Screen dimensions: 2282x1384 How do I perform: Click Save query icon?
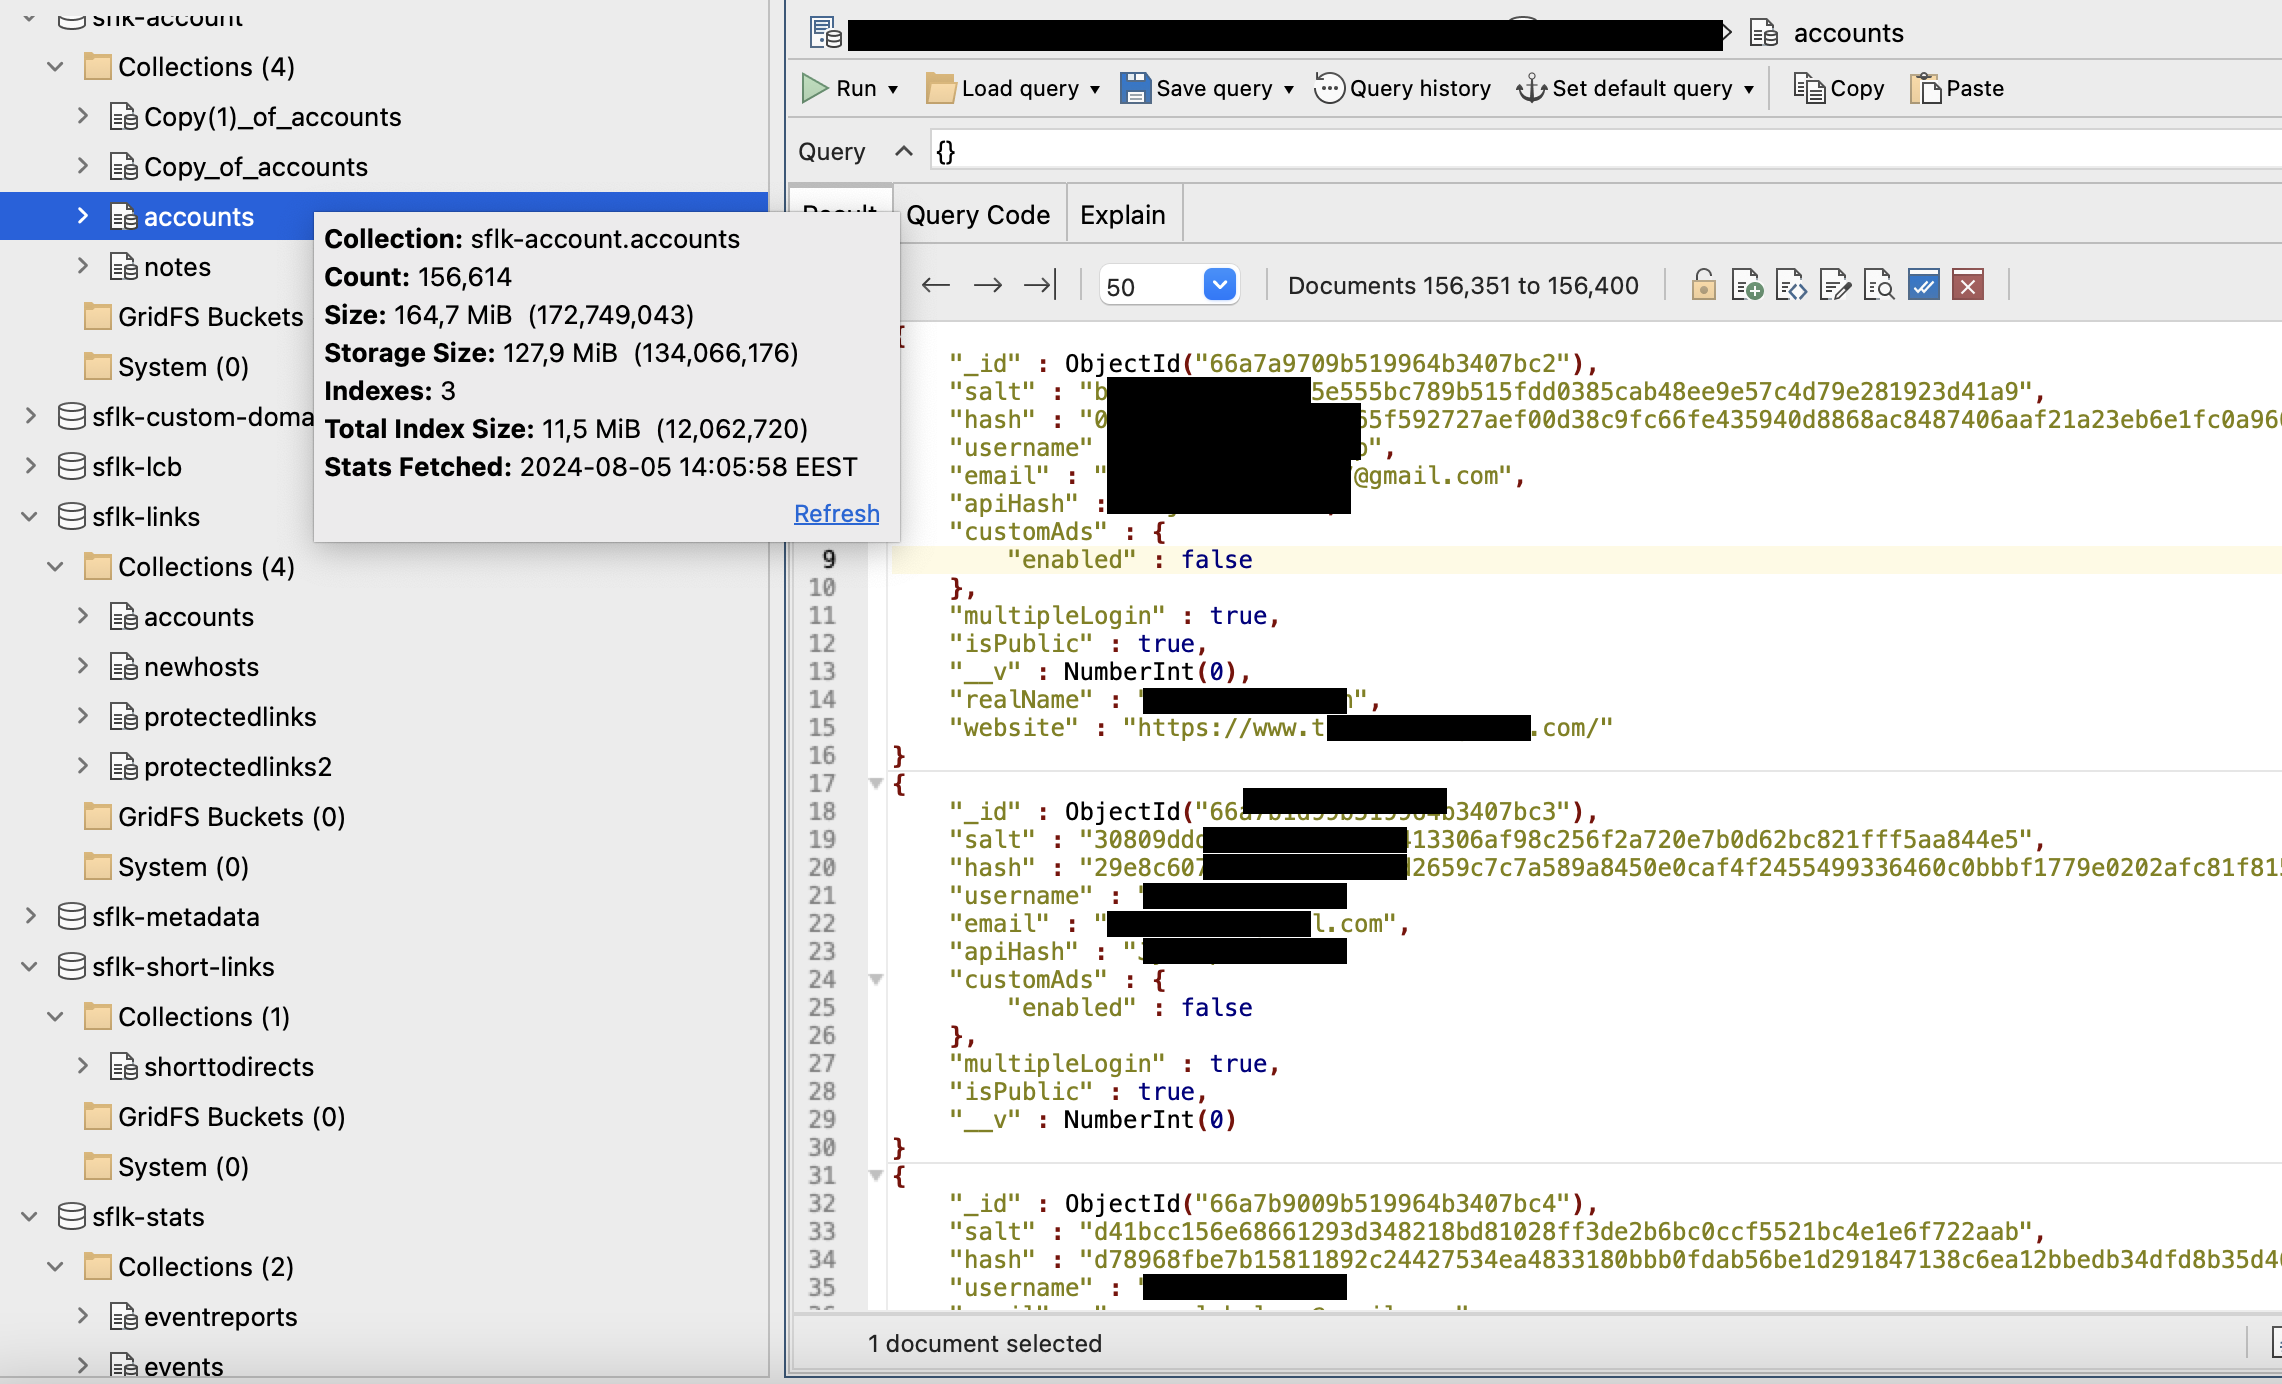1134,88
